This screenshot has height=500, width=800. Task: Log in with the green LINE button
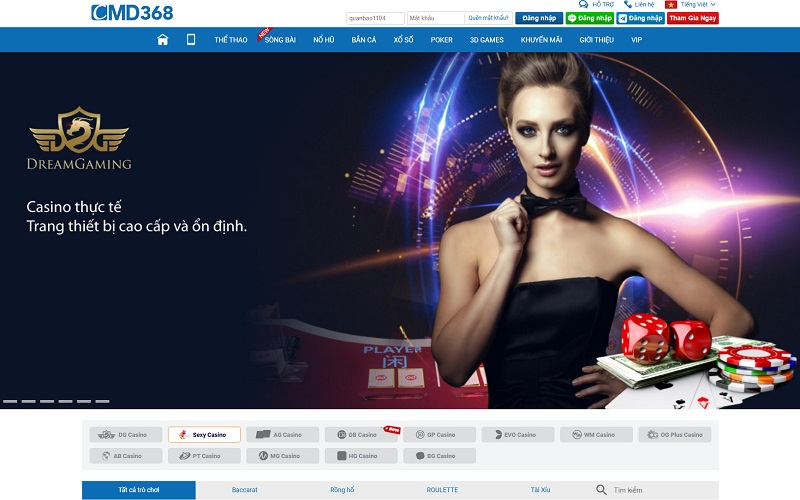589,18
